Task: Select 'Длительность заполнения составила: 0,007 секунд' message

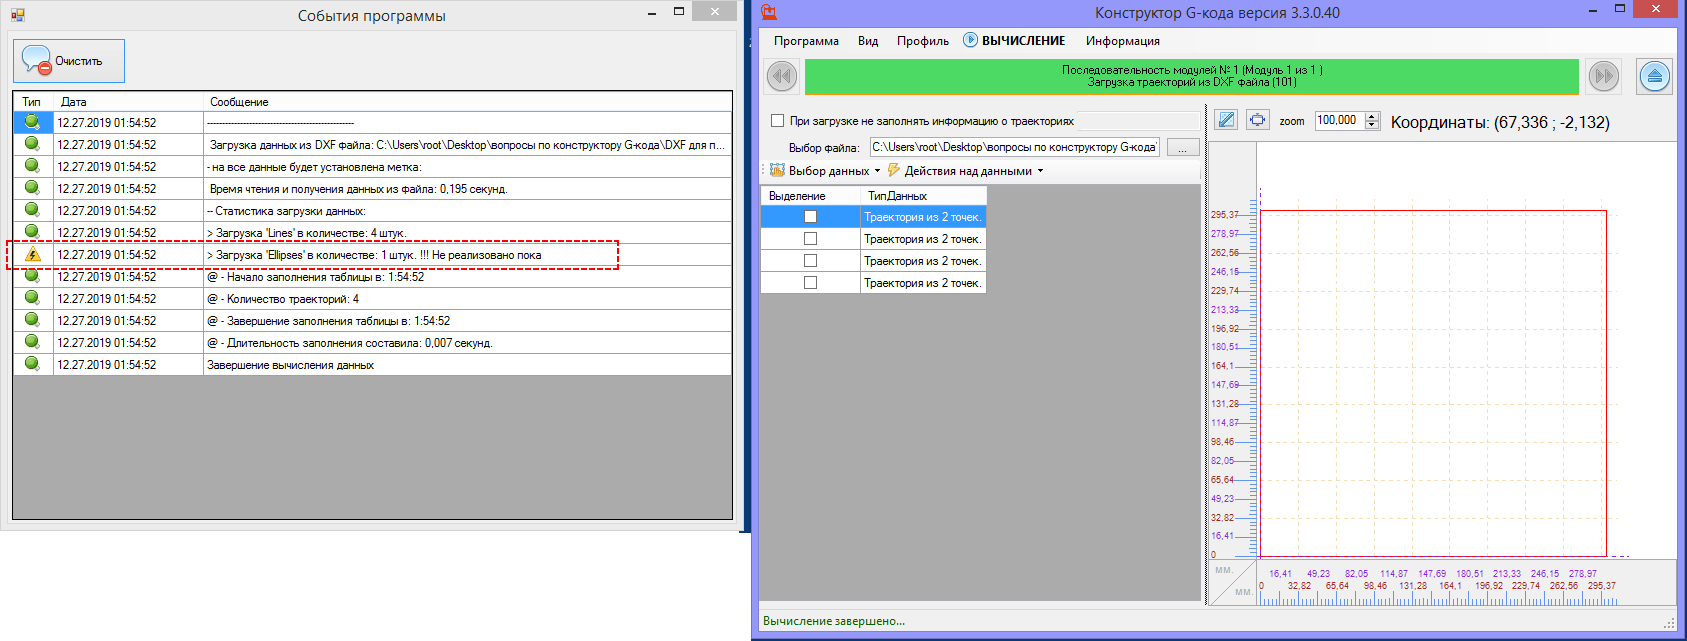Action: tap(468, 343)
